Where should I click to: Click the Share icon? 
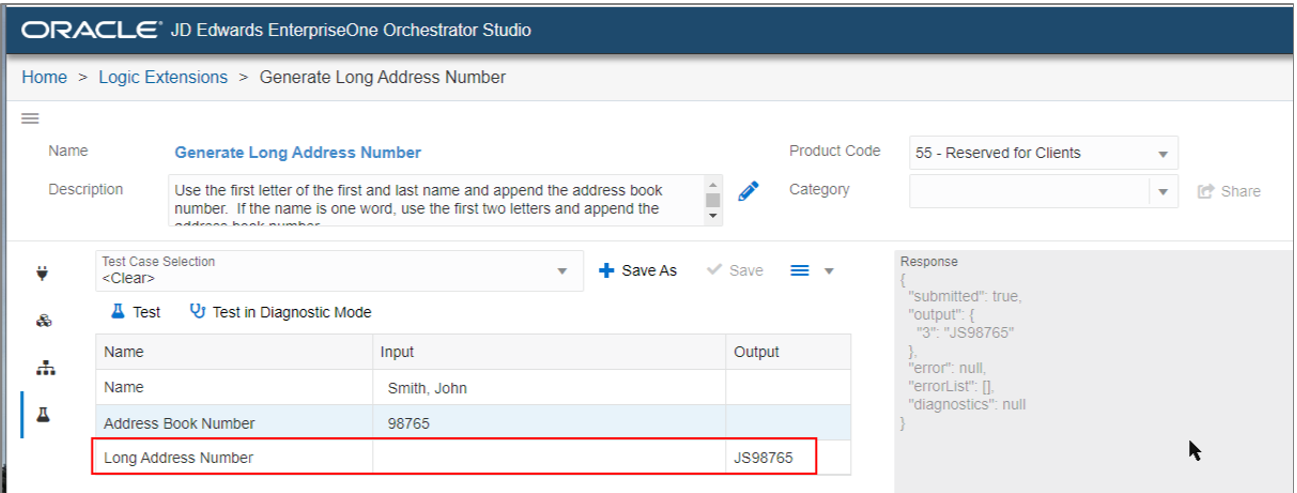[x=1205, y=191]
